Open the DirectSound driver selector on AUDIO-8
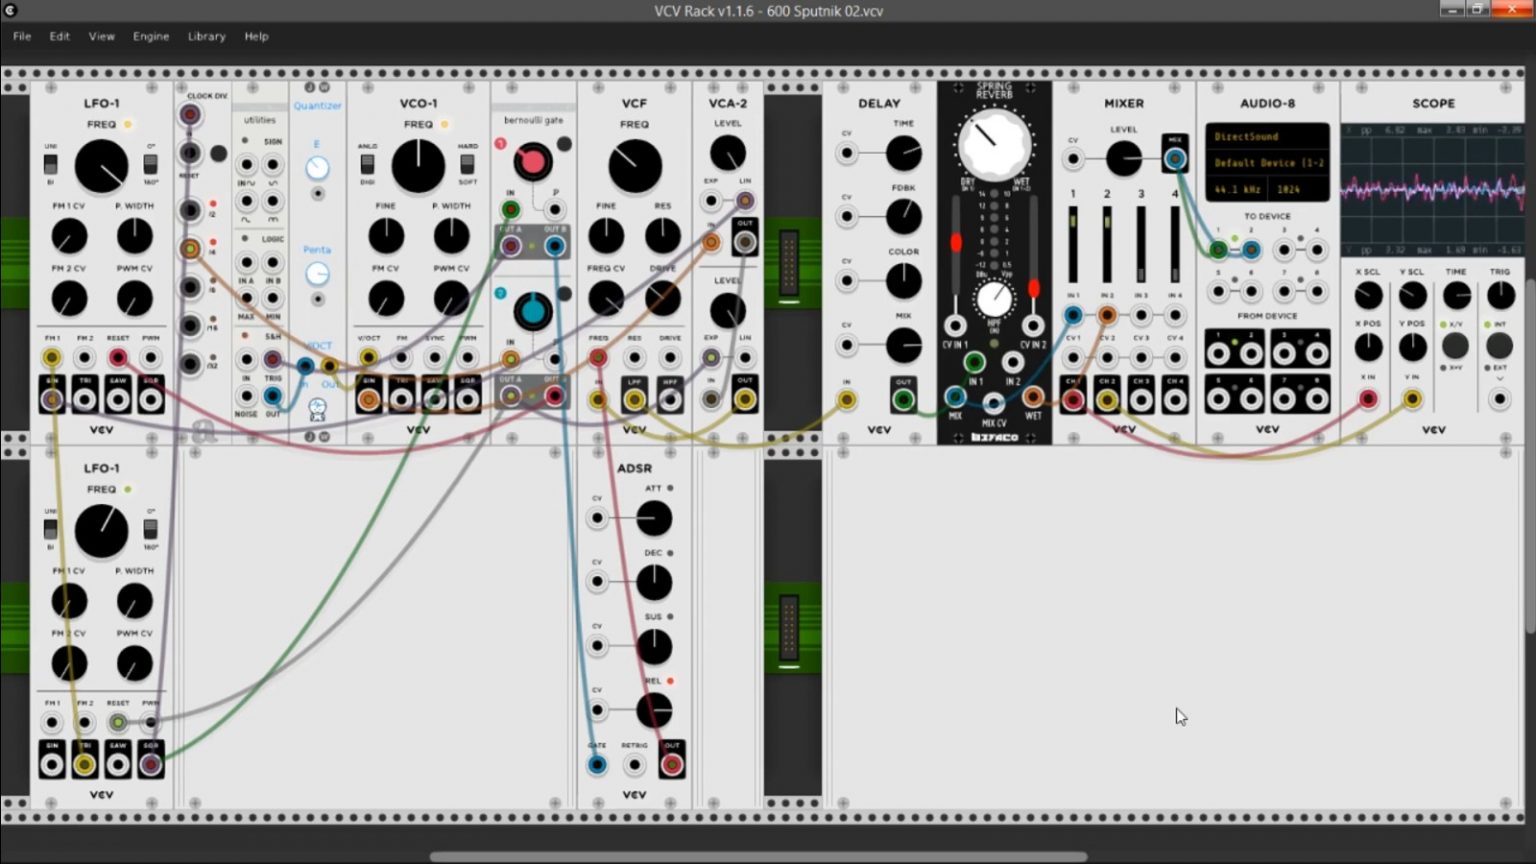Screen dimensions: 1536x864 [1267, 136]
